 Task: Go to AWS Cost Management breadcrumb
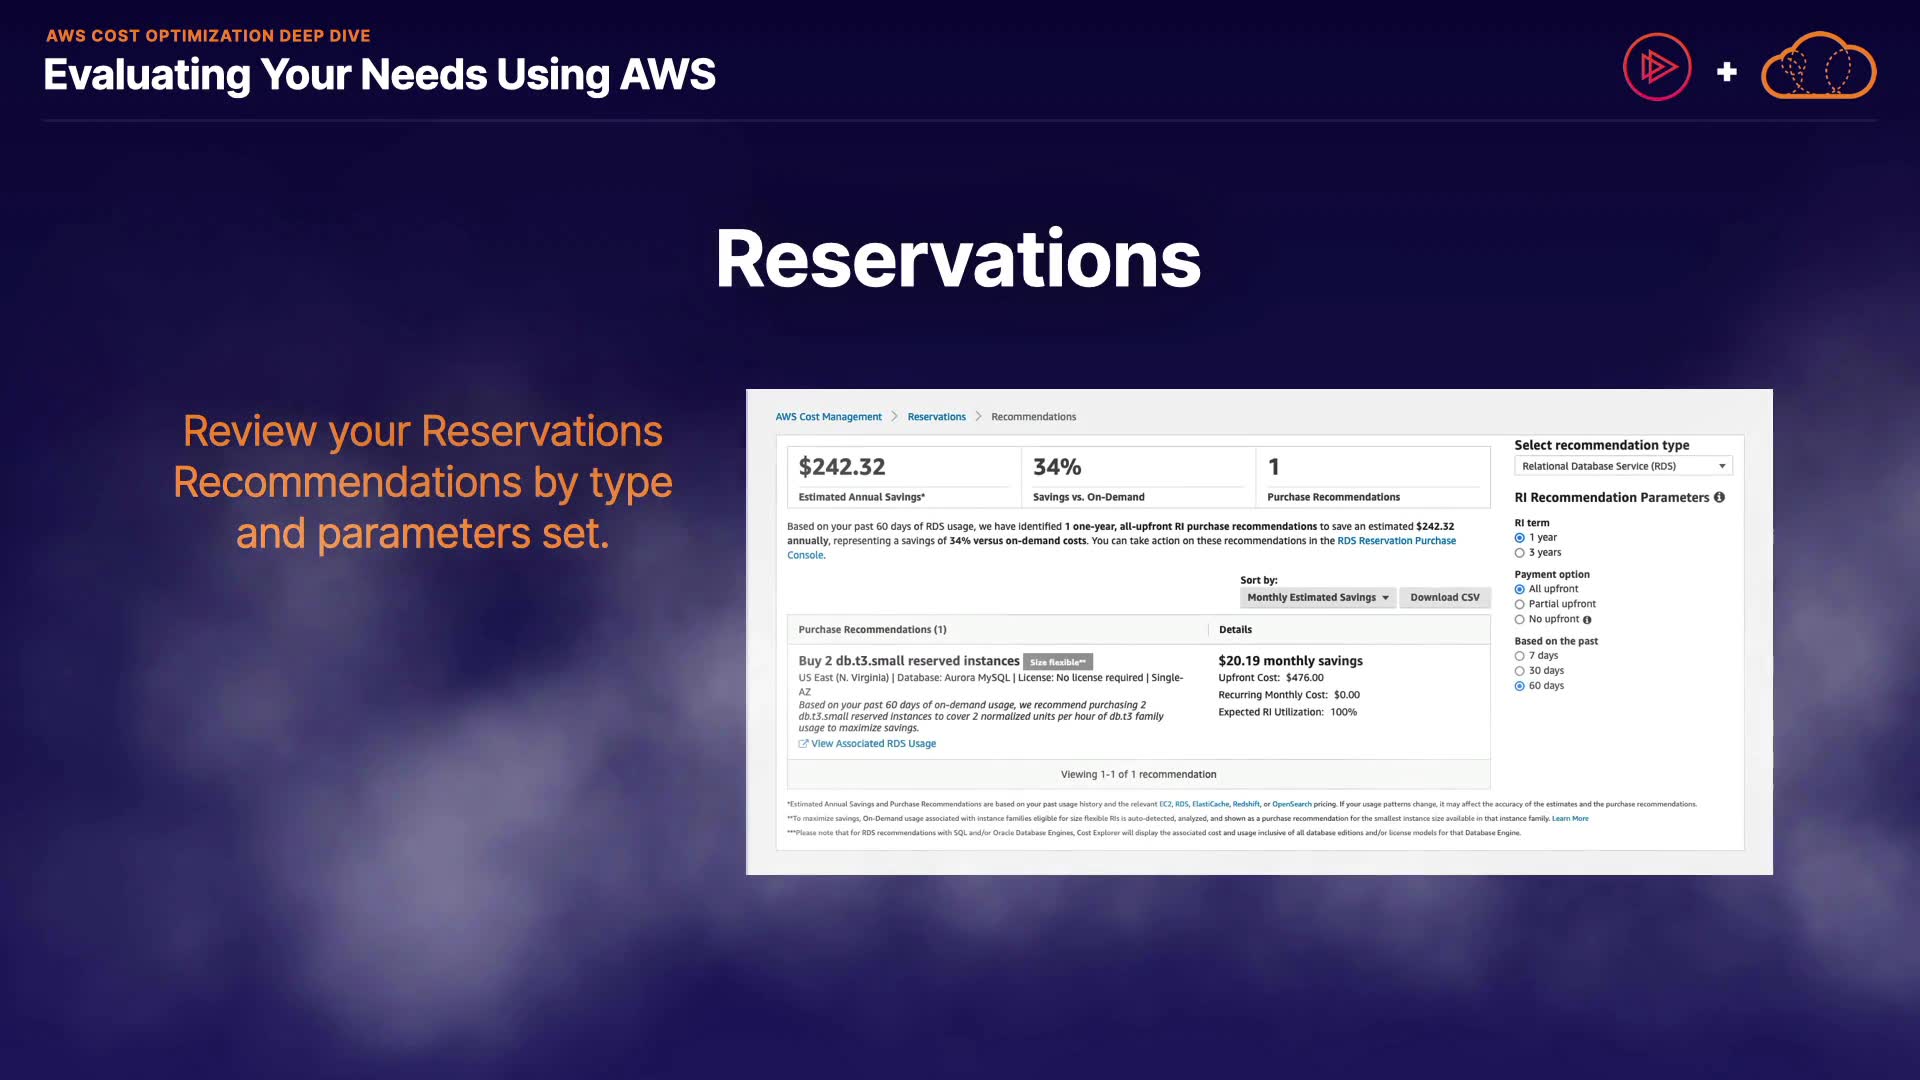pos(828,417)
